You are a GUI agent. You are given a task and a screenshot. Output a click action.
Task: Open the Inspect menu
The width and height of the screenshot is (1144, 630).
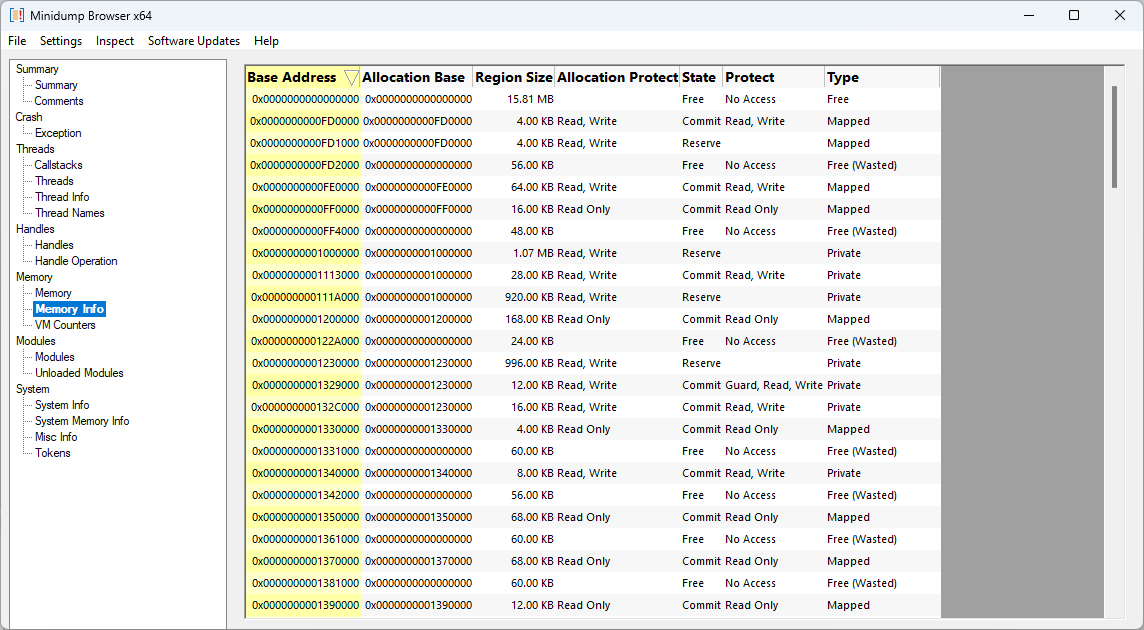[x=115, y=41]
